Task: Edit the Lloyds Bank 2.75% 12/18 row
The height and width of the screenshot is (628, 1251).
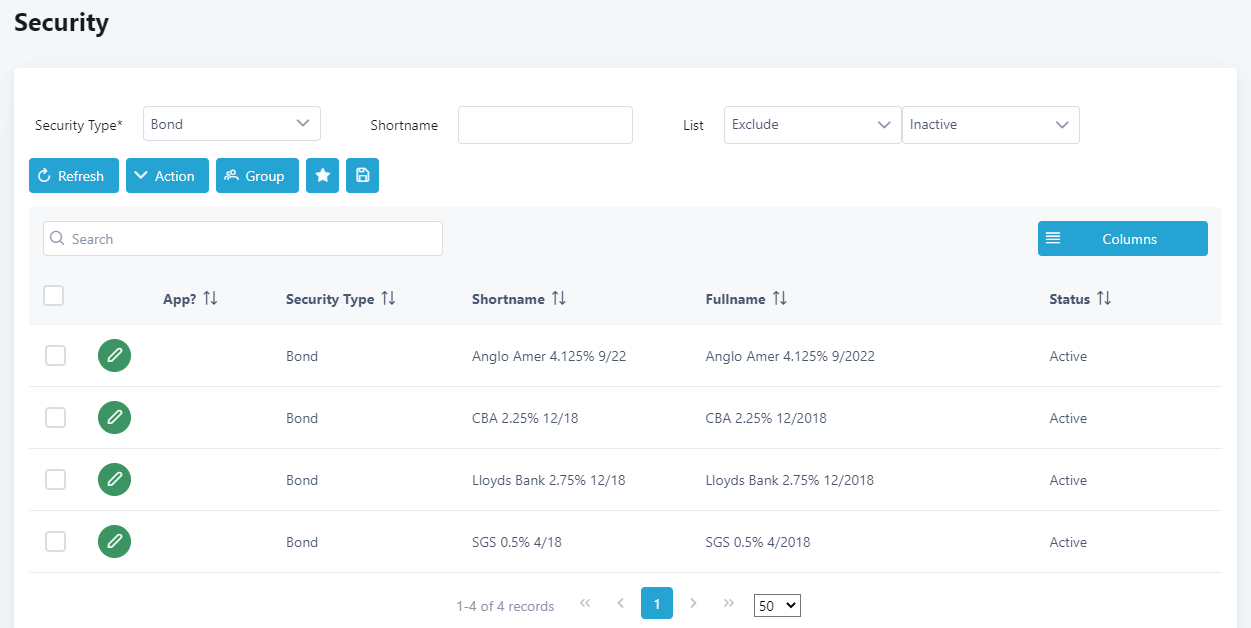Action: (114, 480)
